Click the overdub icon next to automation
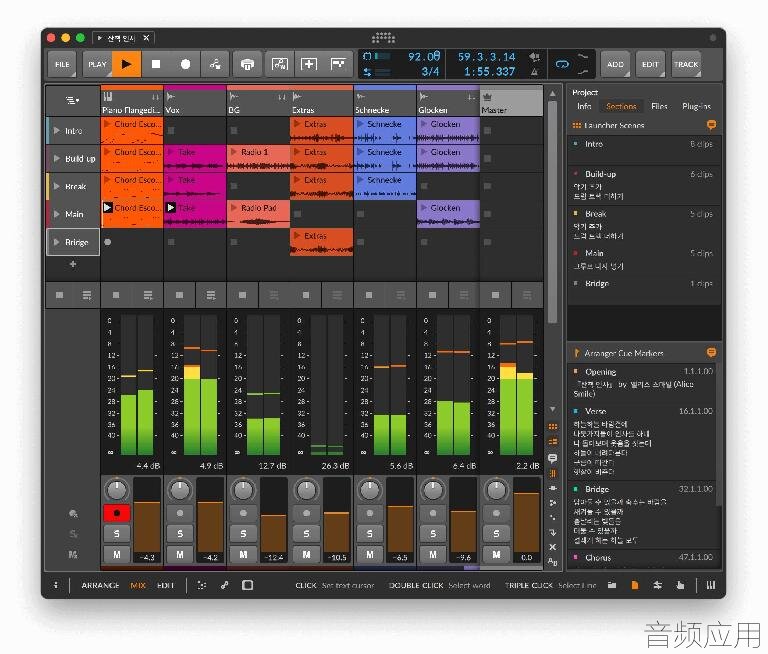The height and width of the screenshot is (654, 768). click(247, 64)
